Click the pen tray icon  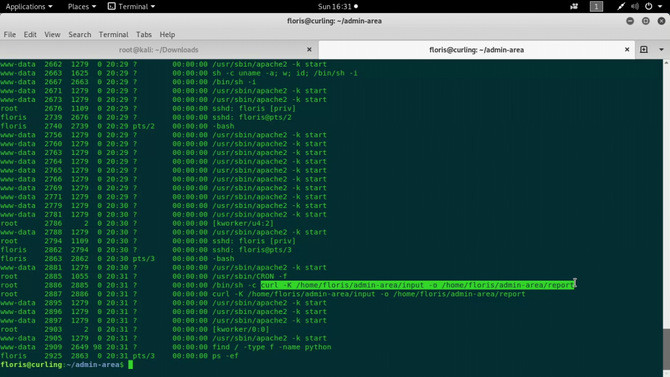pos(621,6)
